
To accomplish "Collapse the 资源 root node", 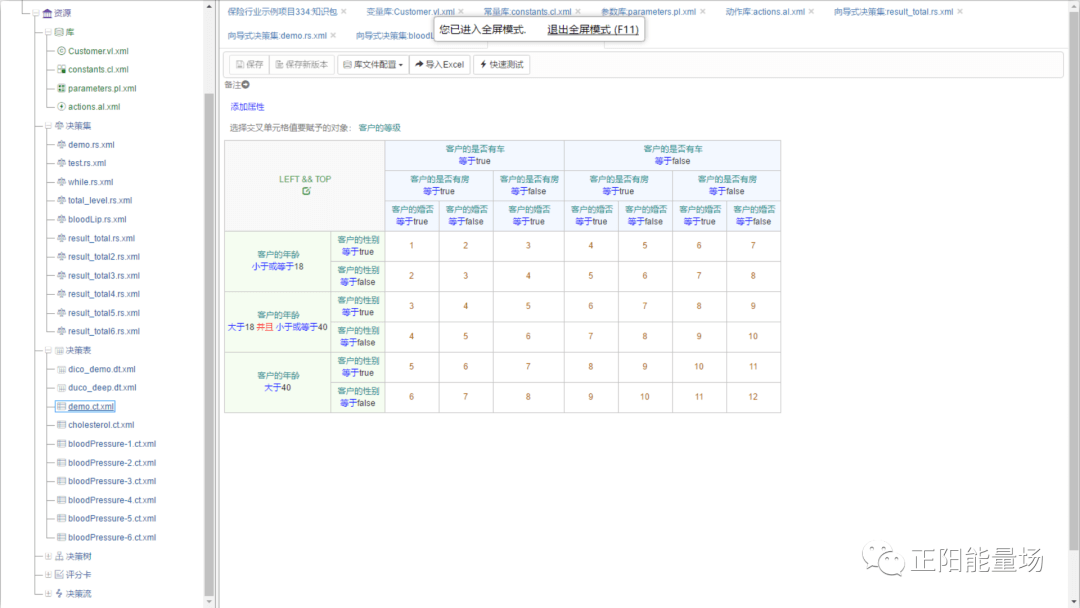I will (x=35, y=13).
